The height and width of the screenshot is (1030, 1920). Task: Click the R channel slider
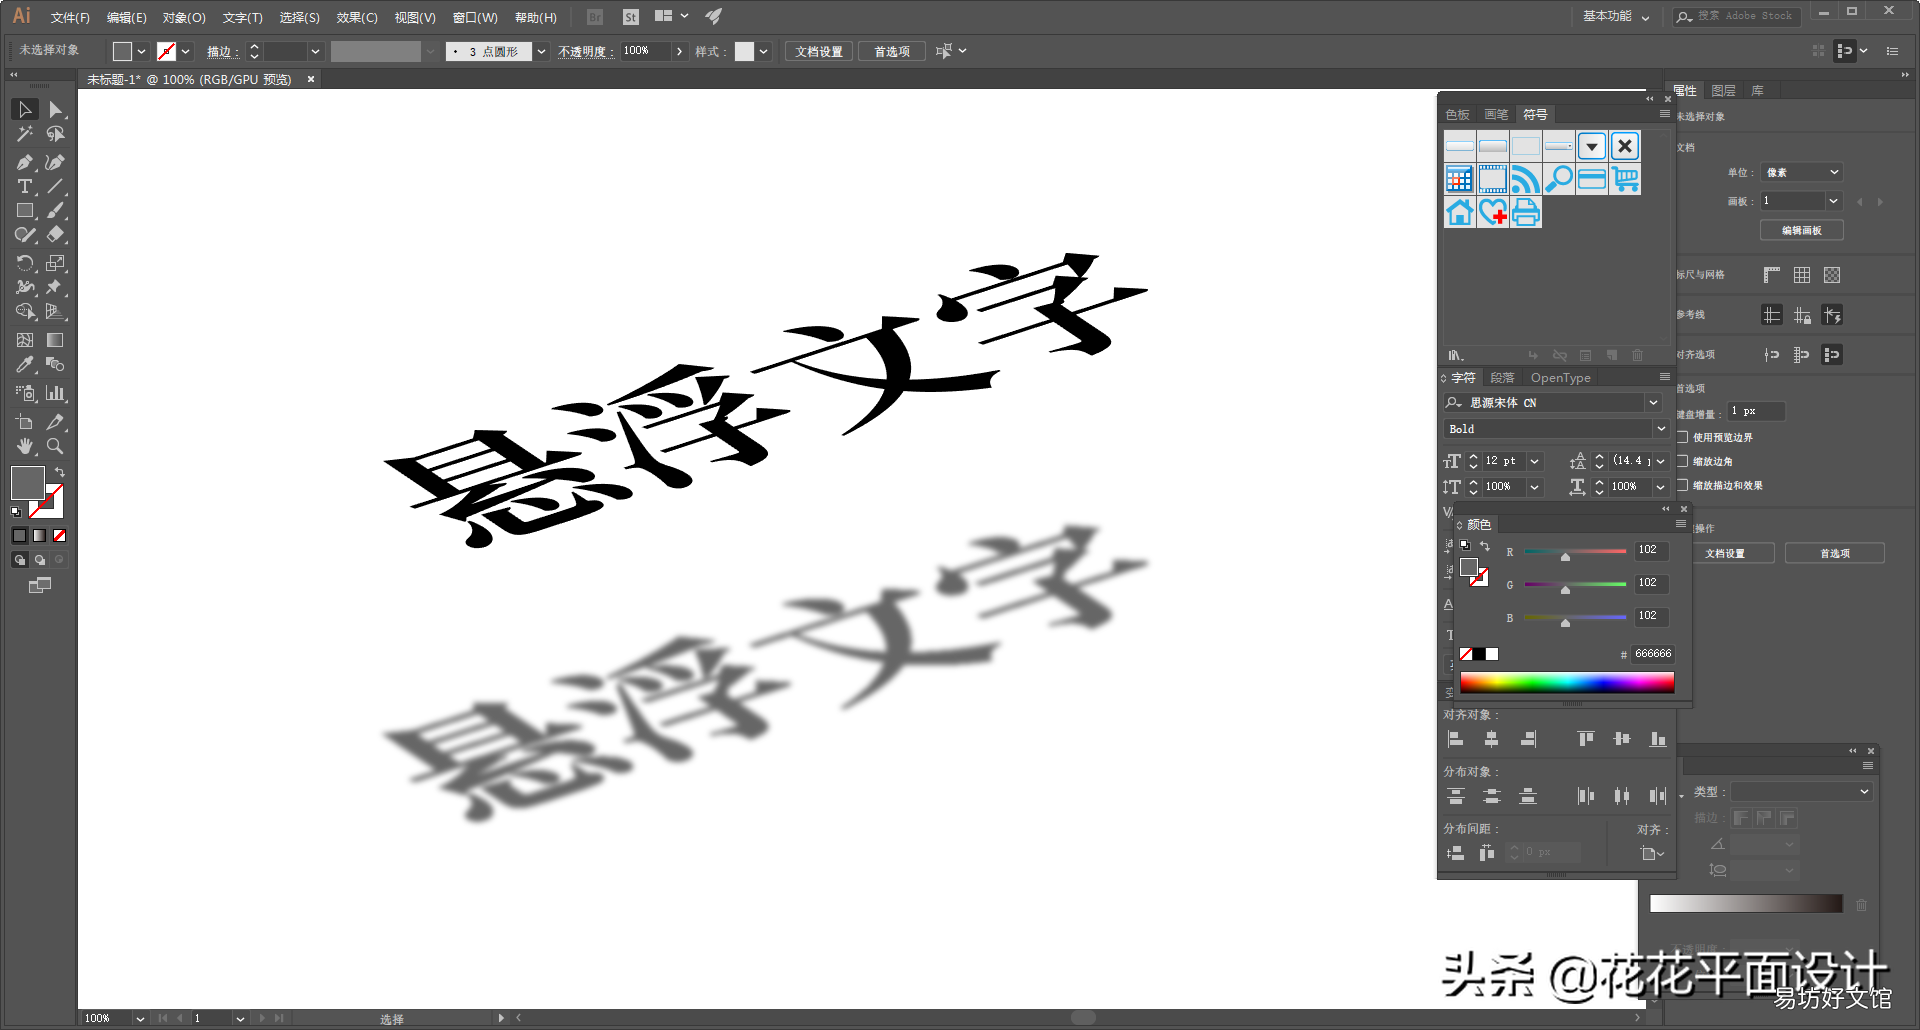coord(1575,552)
